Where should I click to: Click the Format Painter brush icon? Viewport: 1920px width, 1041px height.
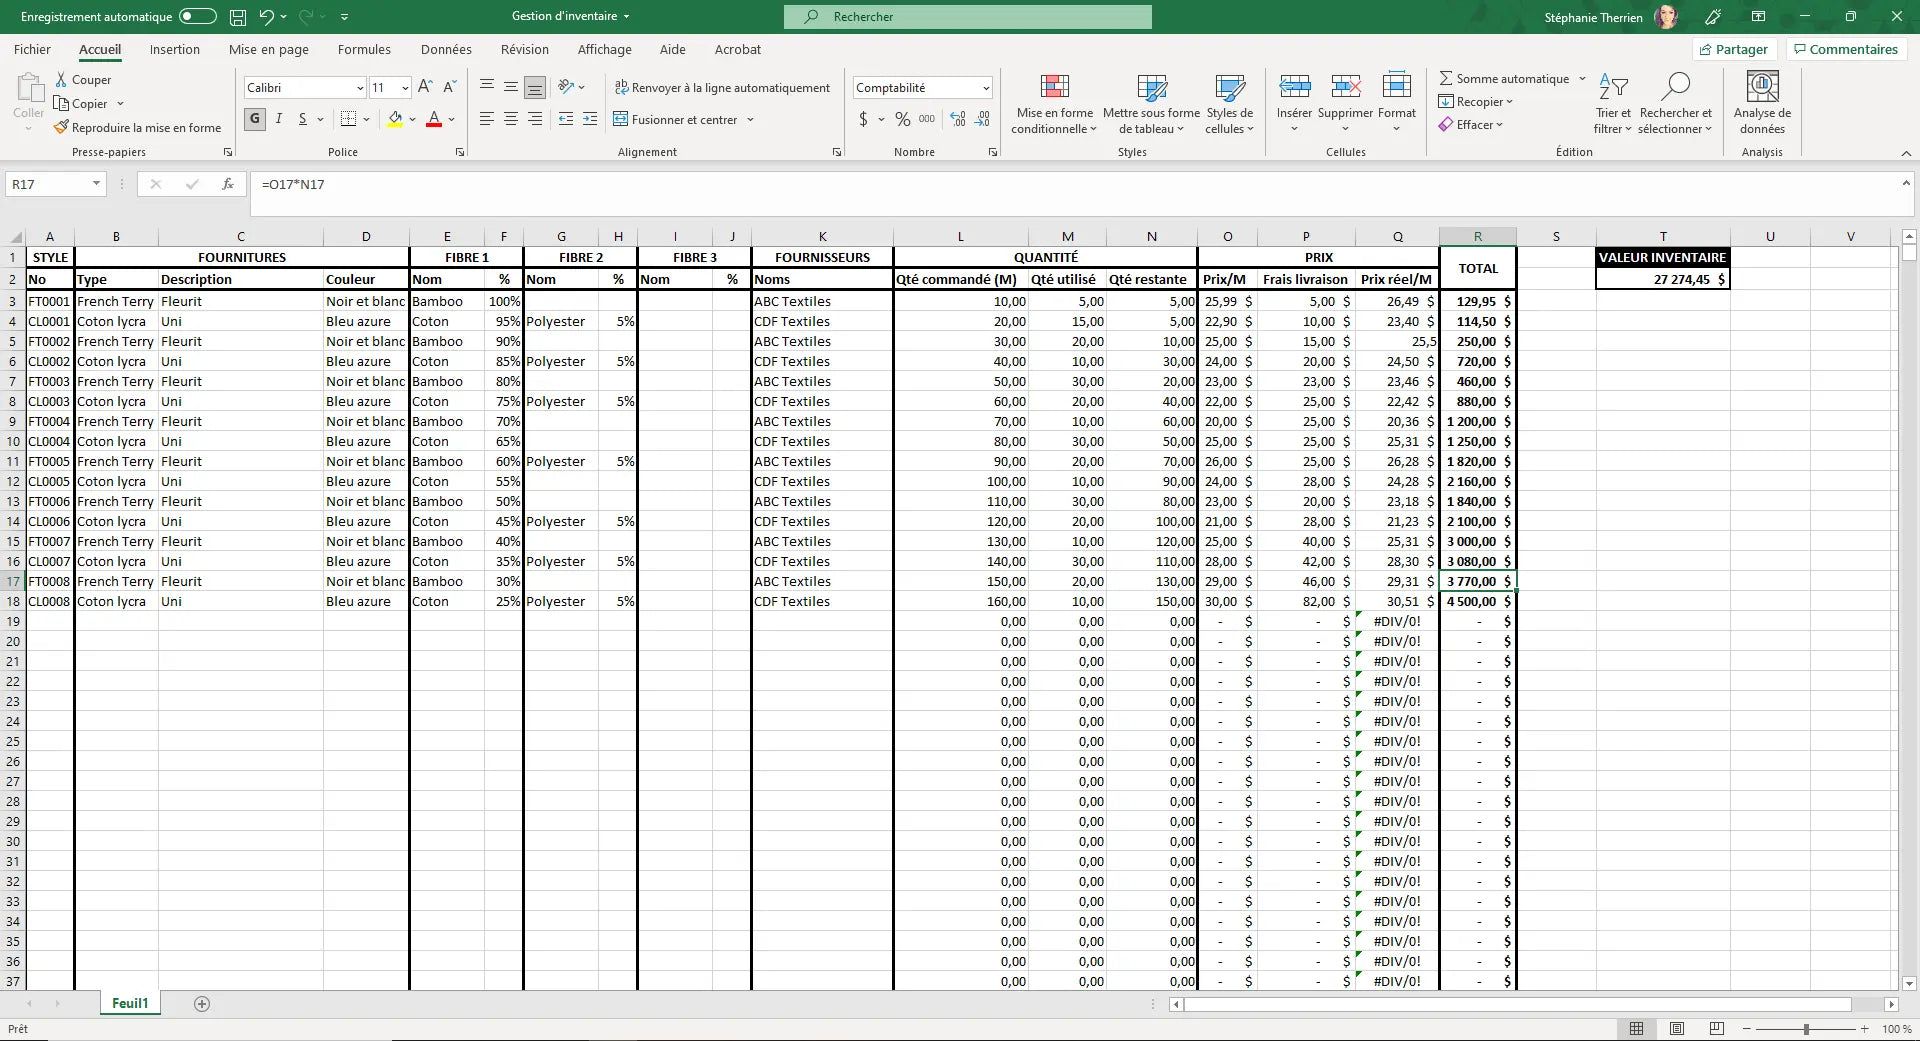(62, 128)
